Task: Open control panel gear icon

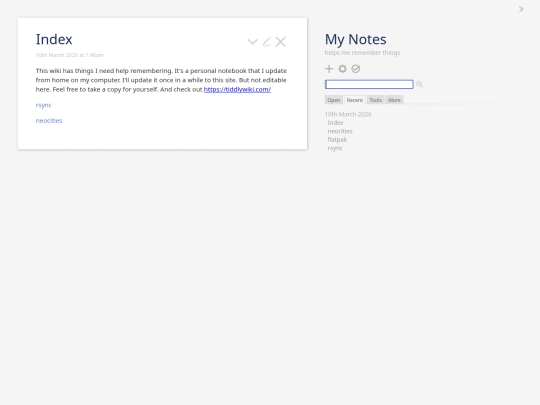Action: click(x=342, y=69)
